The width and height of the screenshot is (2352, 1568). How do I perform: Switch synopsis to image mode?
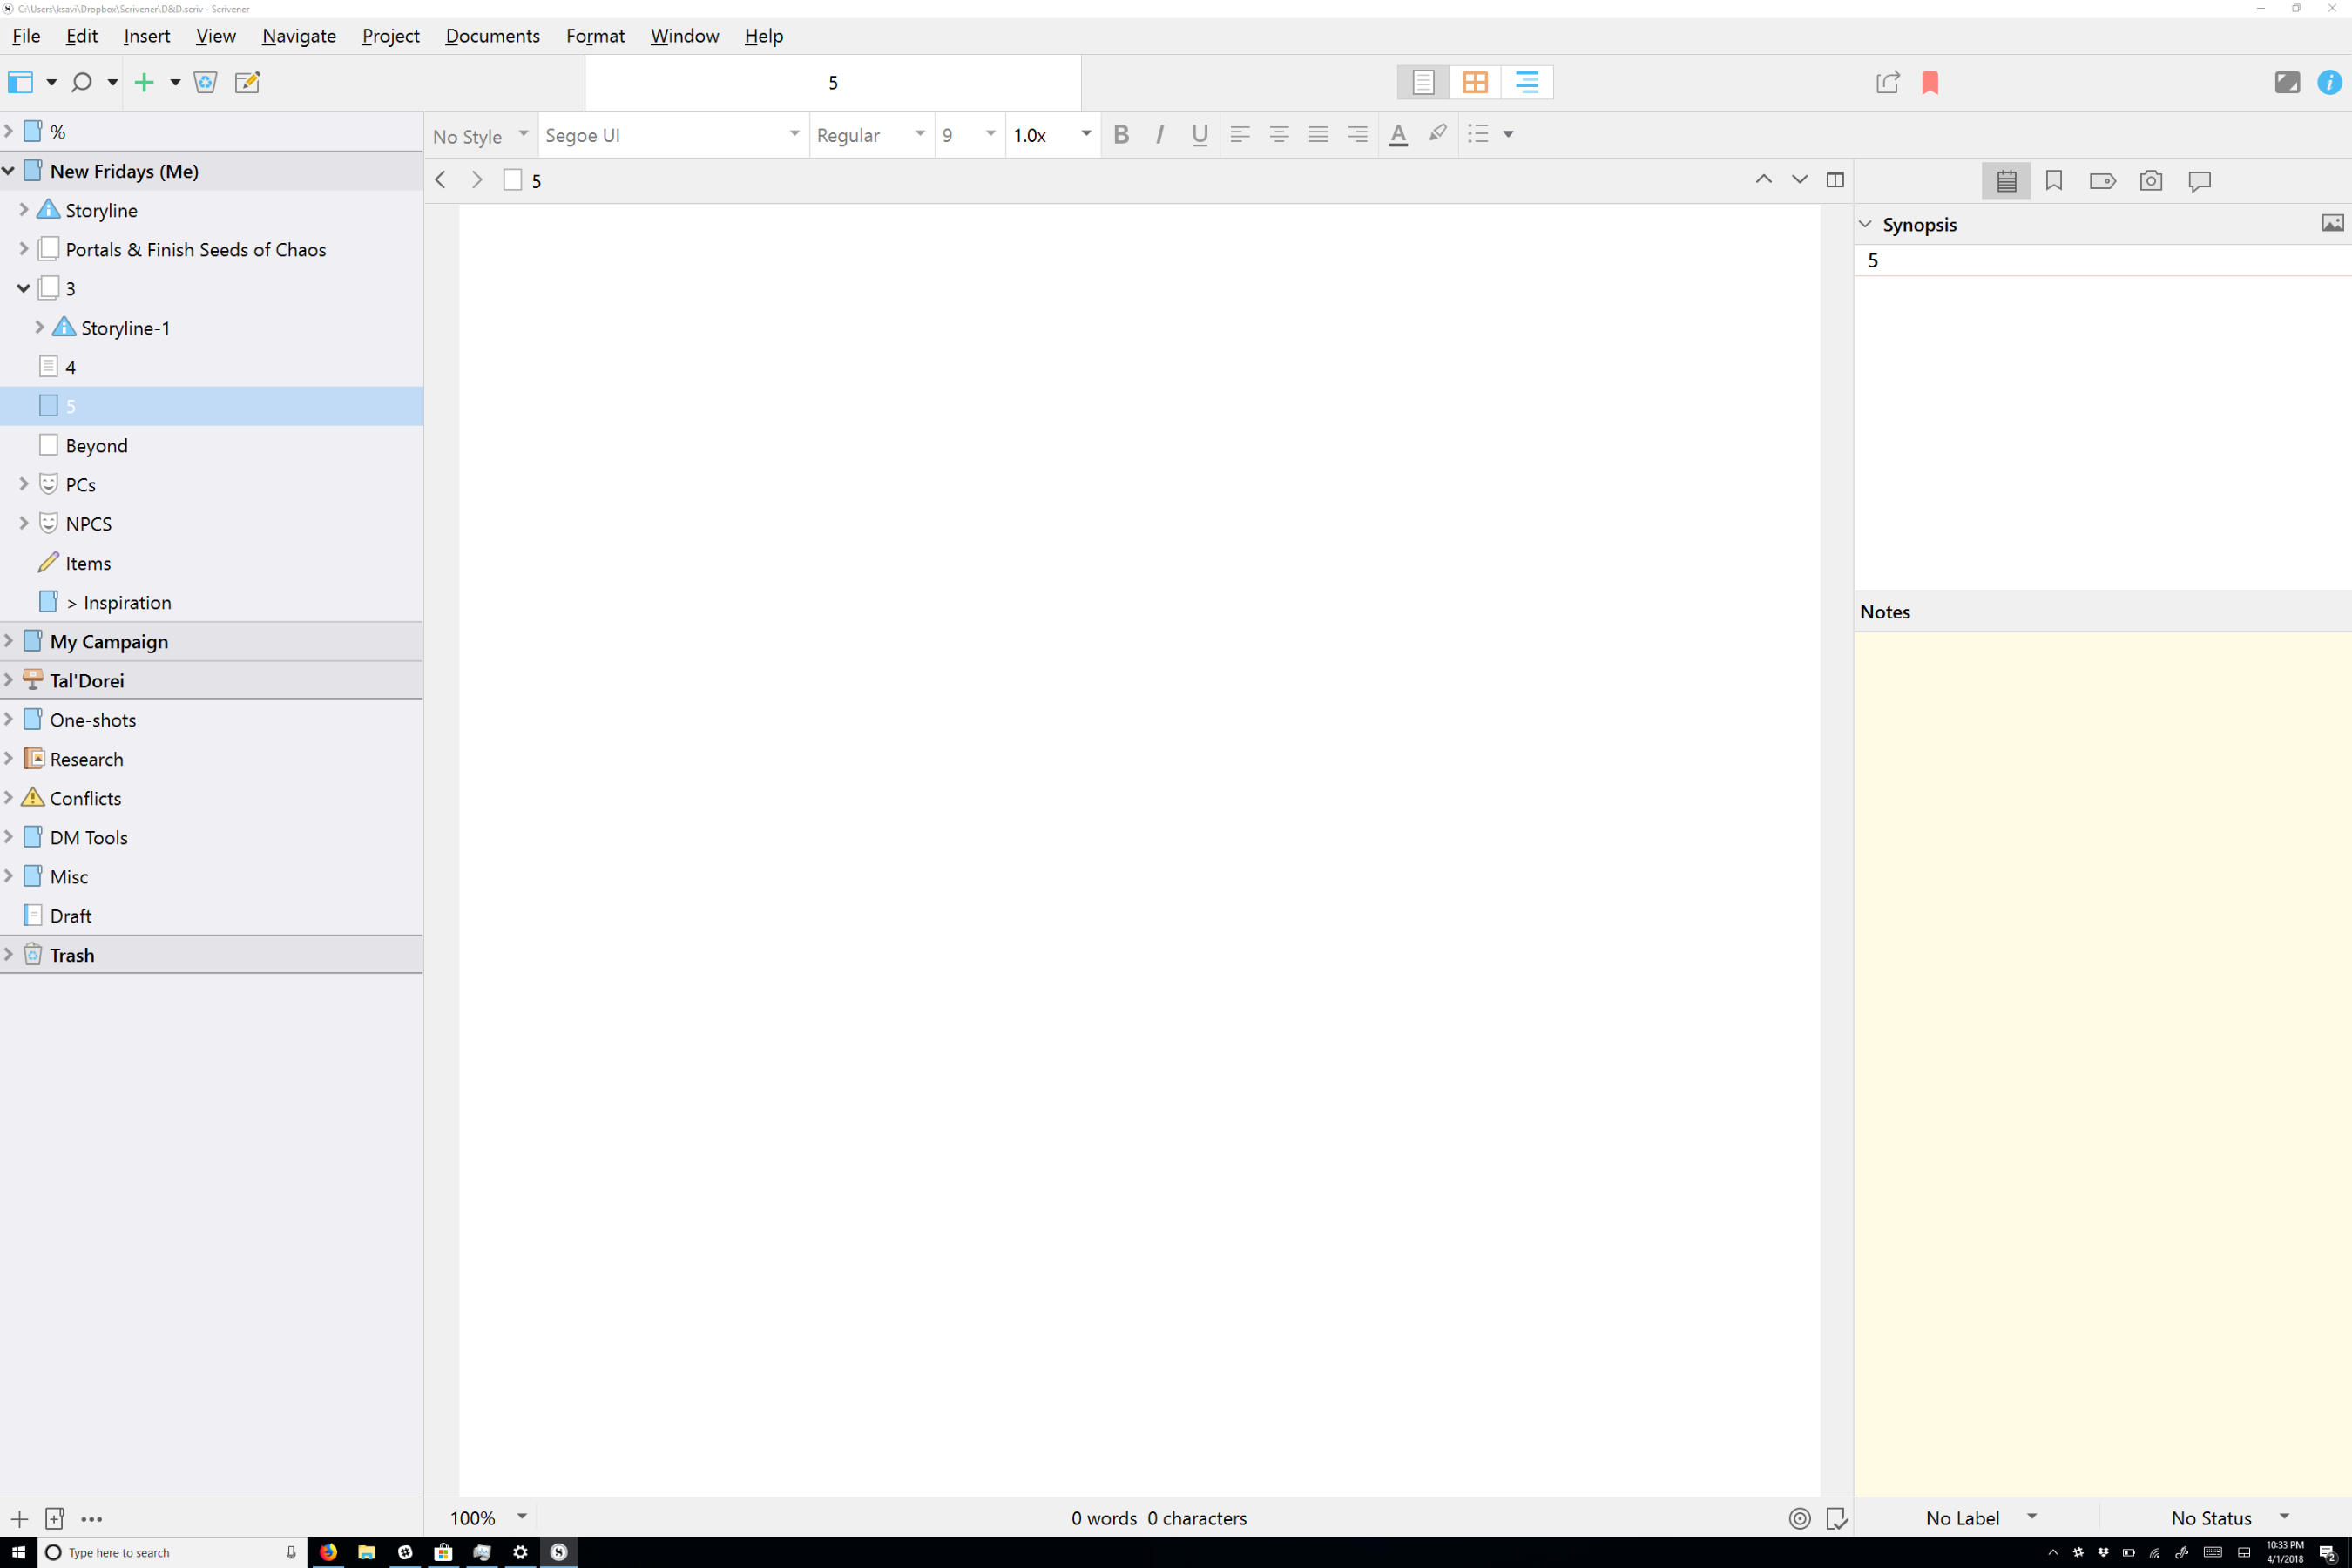tap(2332, 223)
